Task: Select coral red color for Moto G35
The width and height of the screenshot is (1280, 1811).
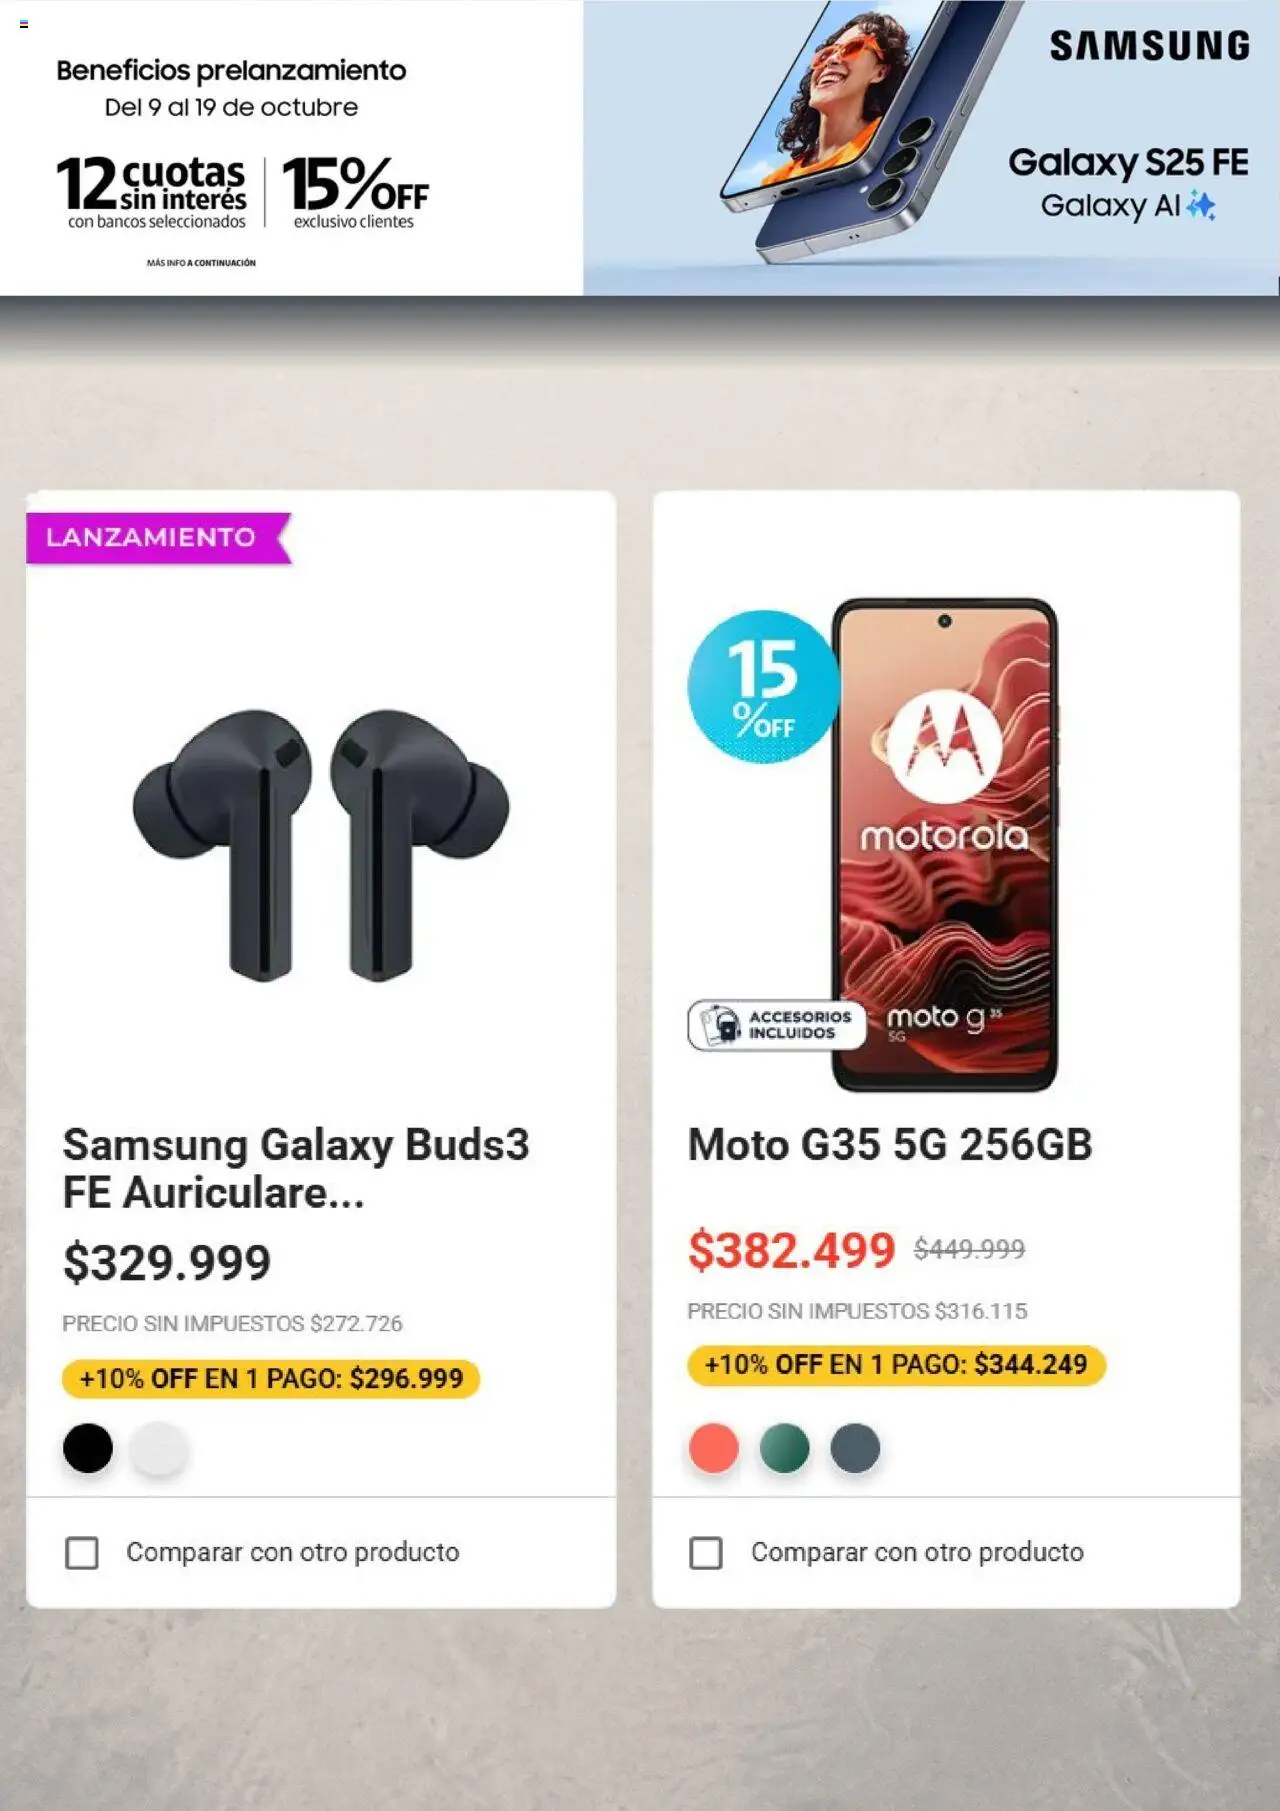Action: (714, 1448)
